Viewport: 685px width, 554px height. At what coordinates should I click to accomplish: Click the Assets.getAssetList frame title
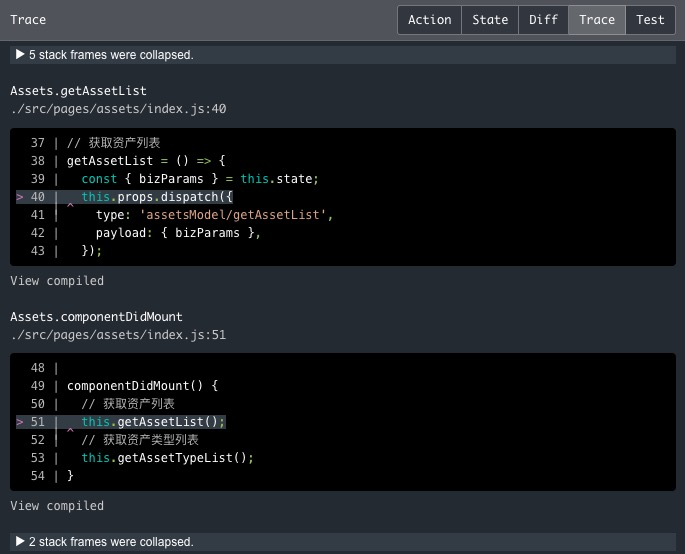(x=78, y=91)
